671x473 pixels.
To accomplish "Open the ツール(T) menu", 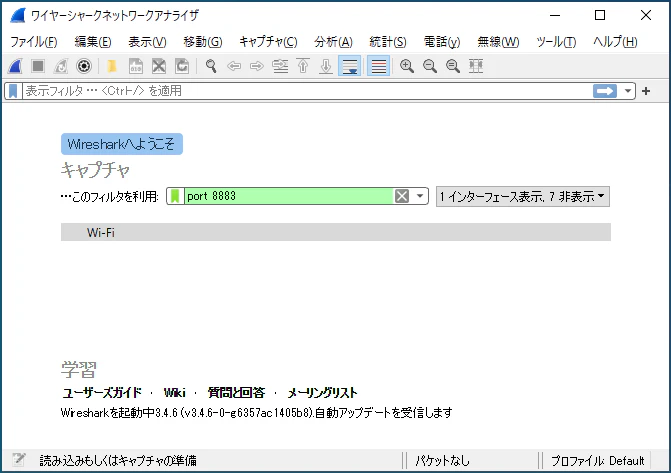I will pos(556,42).
